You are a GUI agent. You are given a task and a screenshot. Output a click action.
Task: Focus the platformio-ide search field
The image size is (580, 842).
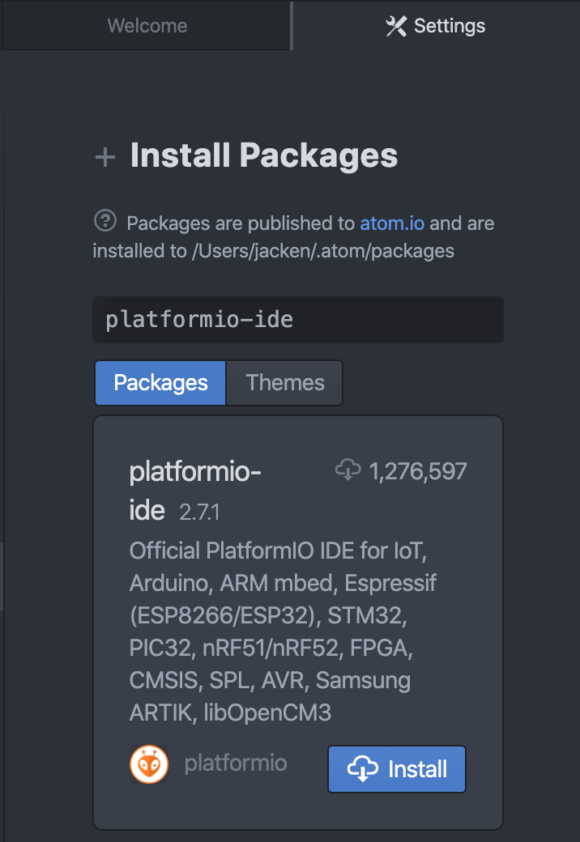click(298, 320)
